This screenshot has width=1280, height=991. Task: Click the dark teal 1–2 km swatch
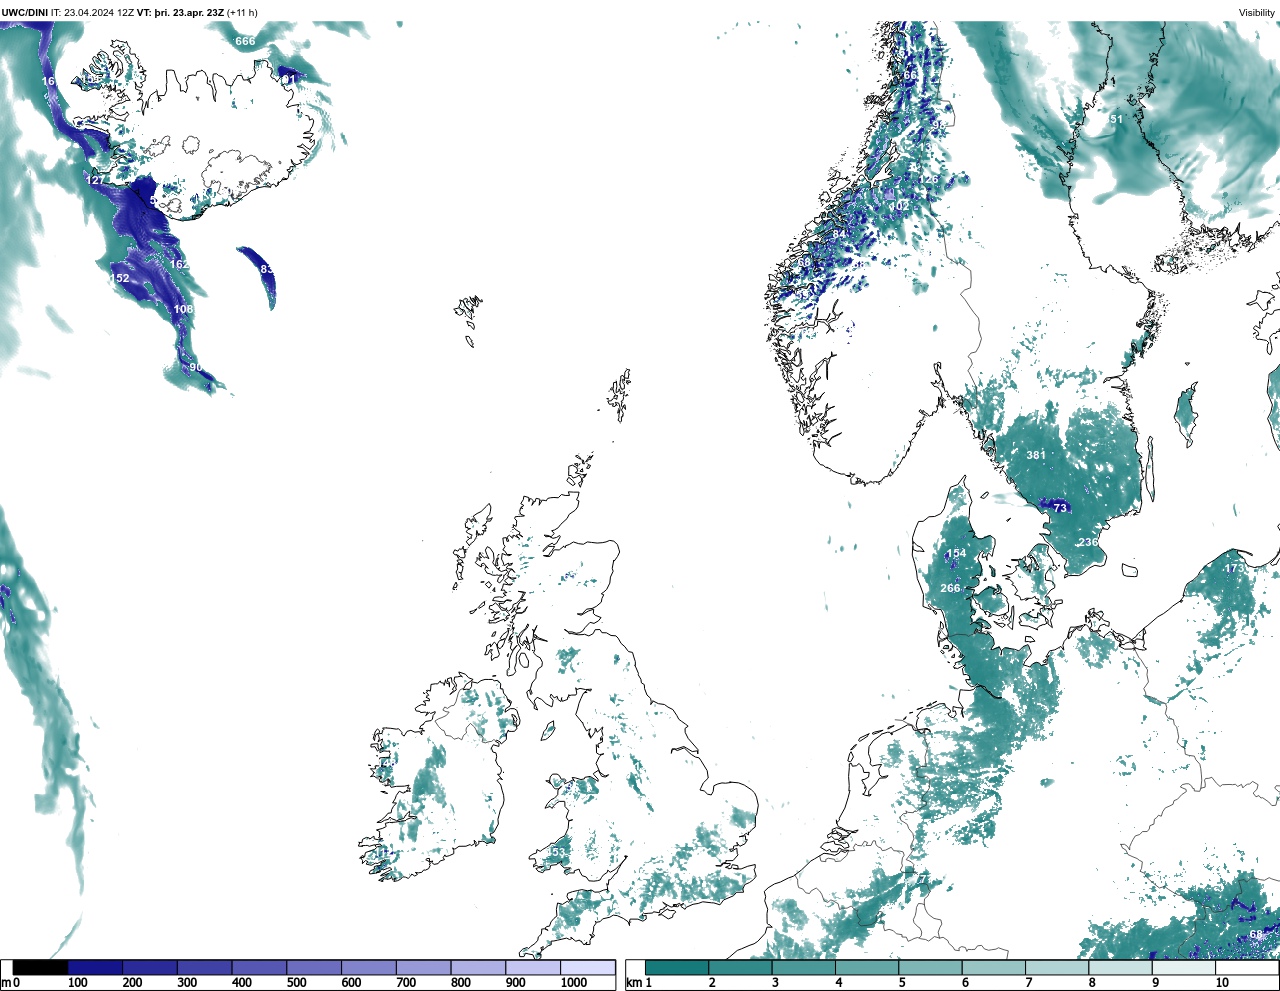pos(677,967)
